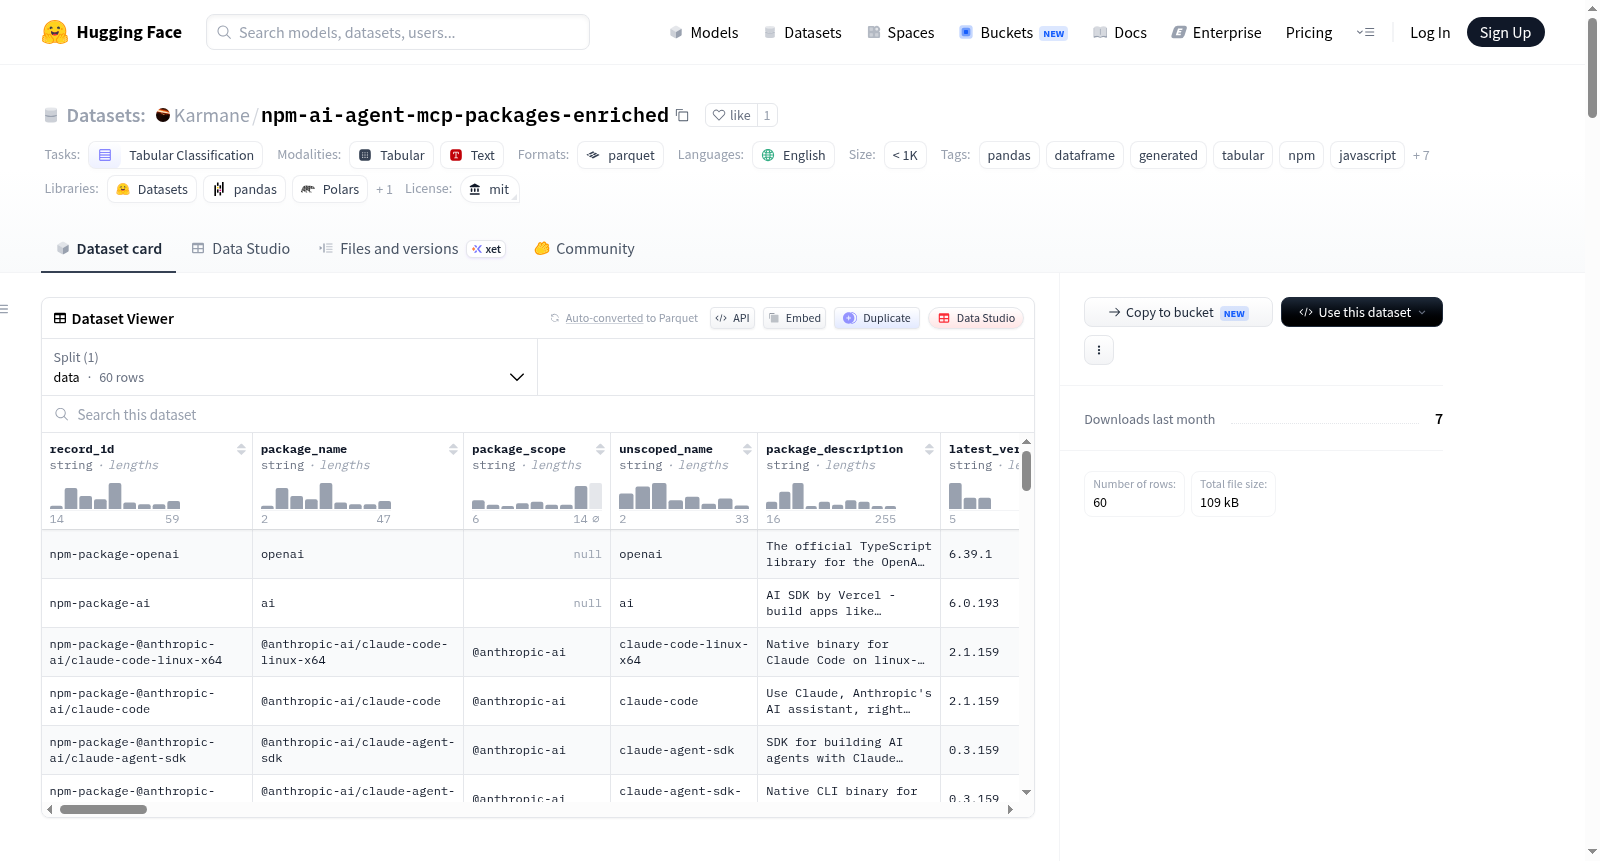Click the xet badge

(x=487, y=249)
